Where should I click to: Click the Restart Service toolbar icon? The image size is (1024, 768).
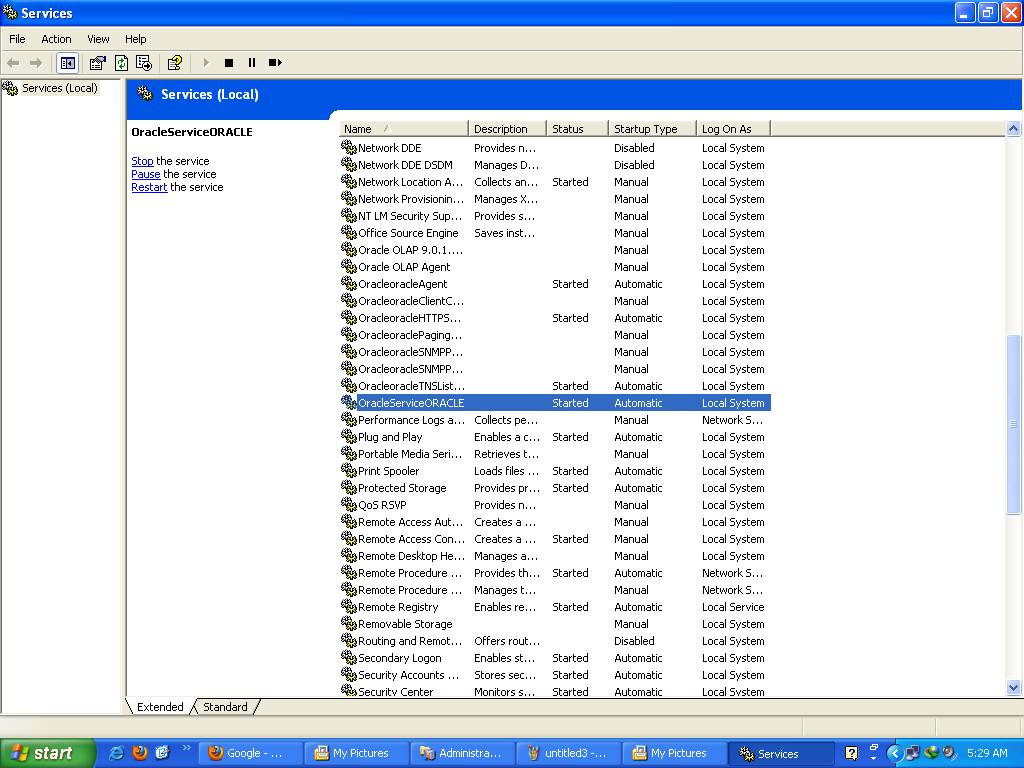pos(275,63)
